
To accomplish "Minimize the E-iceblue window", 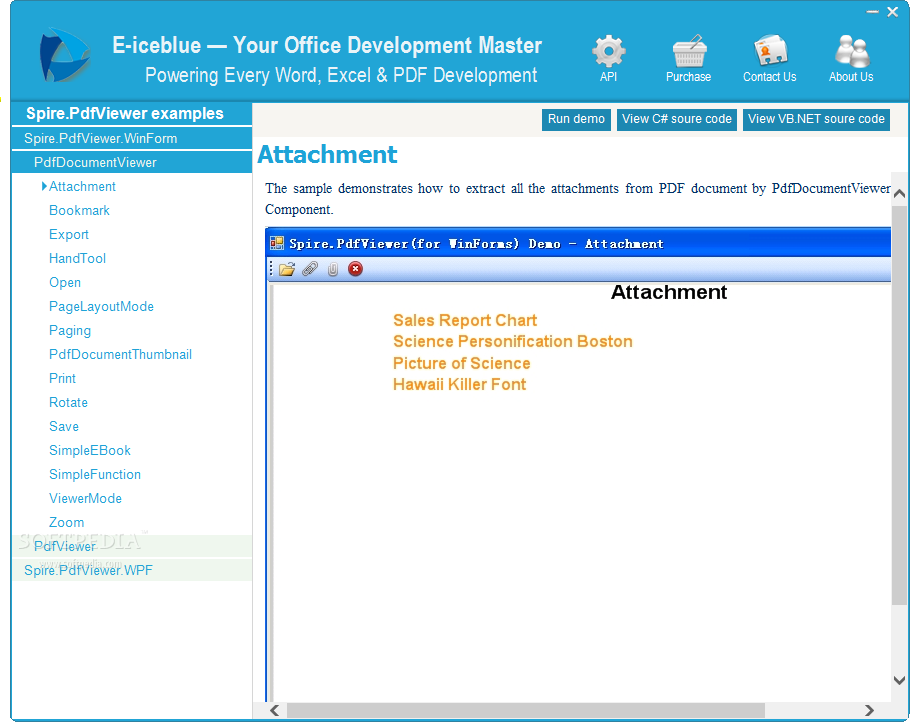I will pyautogui.click(x=872, y=12).
